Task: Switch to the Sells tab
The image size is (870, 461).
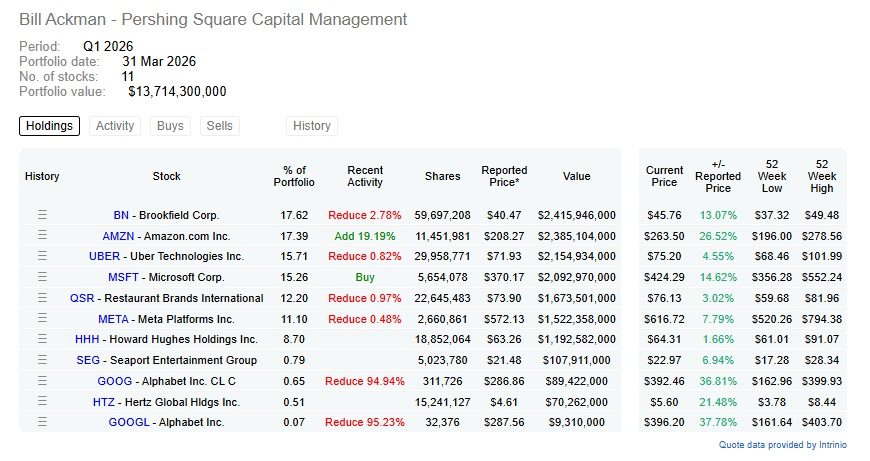Action: (220, 126)
